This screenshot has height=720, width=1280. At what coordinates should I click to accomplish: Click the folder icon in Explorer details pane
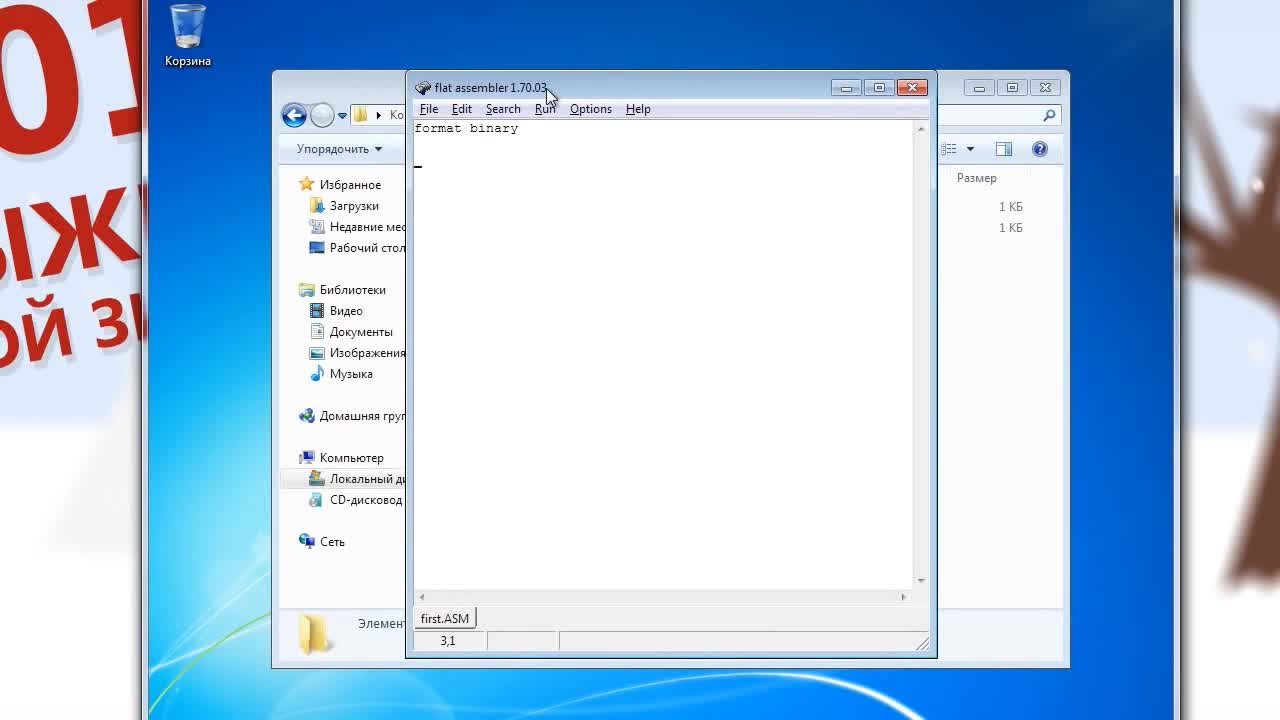coord(313,633)
